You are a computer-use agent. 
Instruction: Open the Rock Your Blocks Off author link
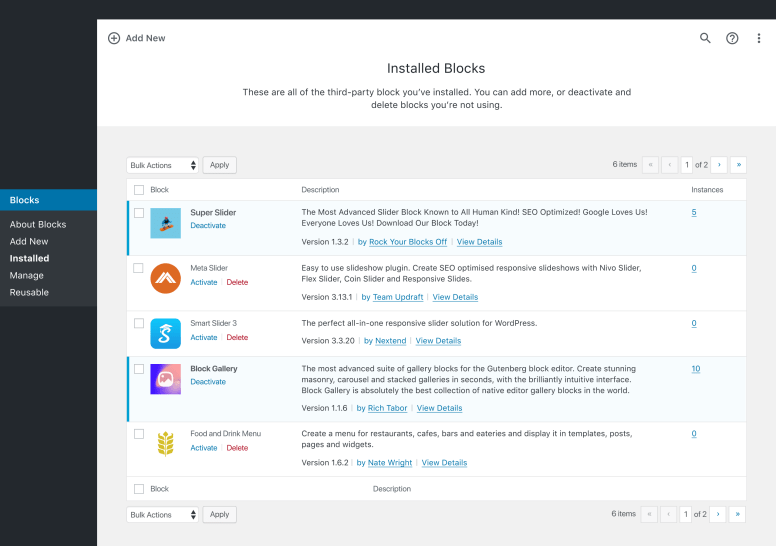pos(408,242)
